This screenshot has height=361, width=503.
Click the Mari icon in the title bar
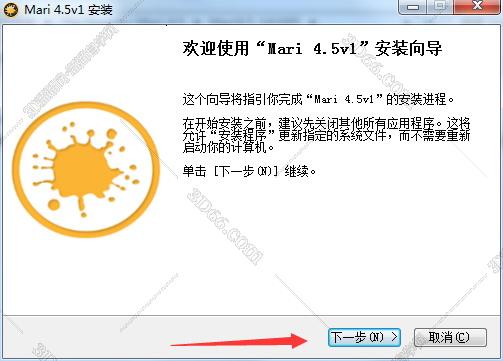click(x=11, y=10)
